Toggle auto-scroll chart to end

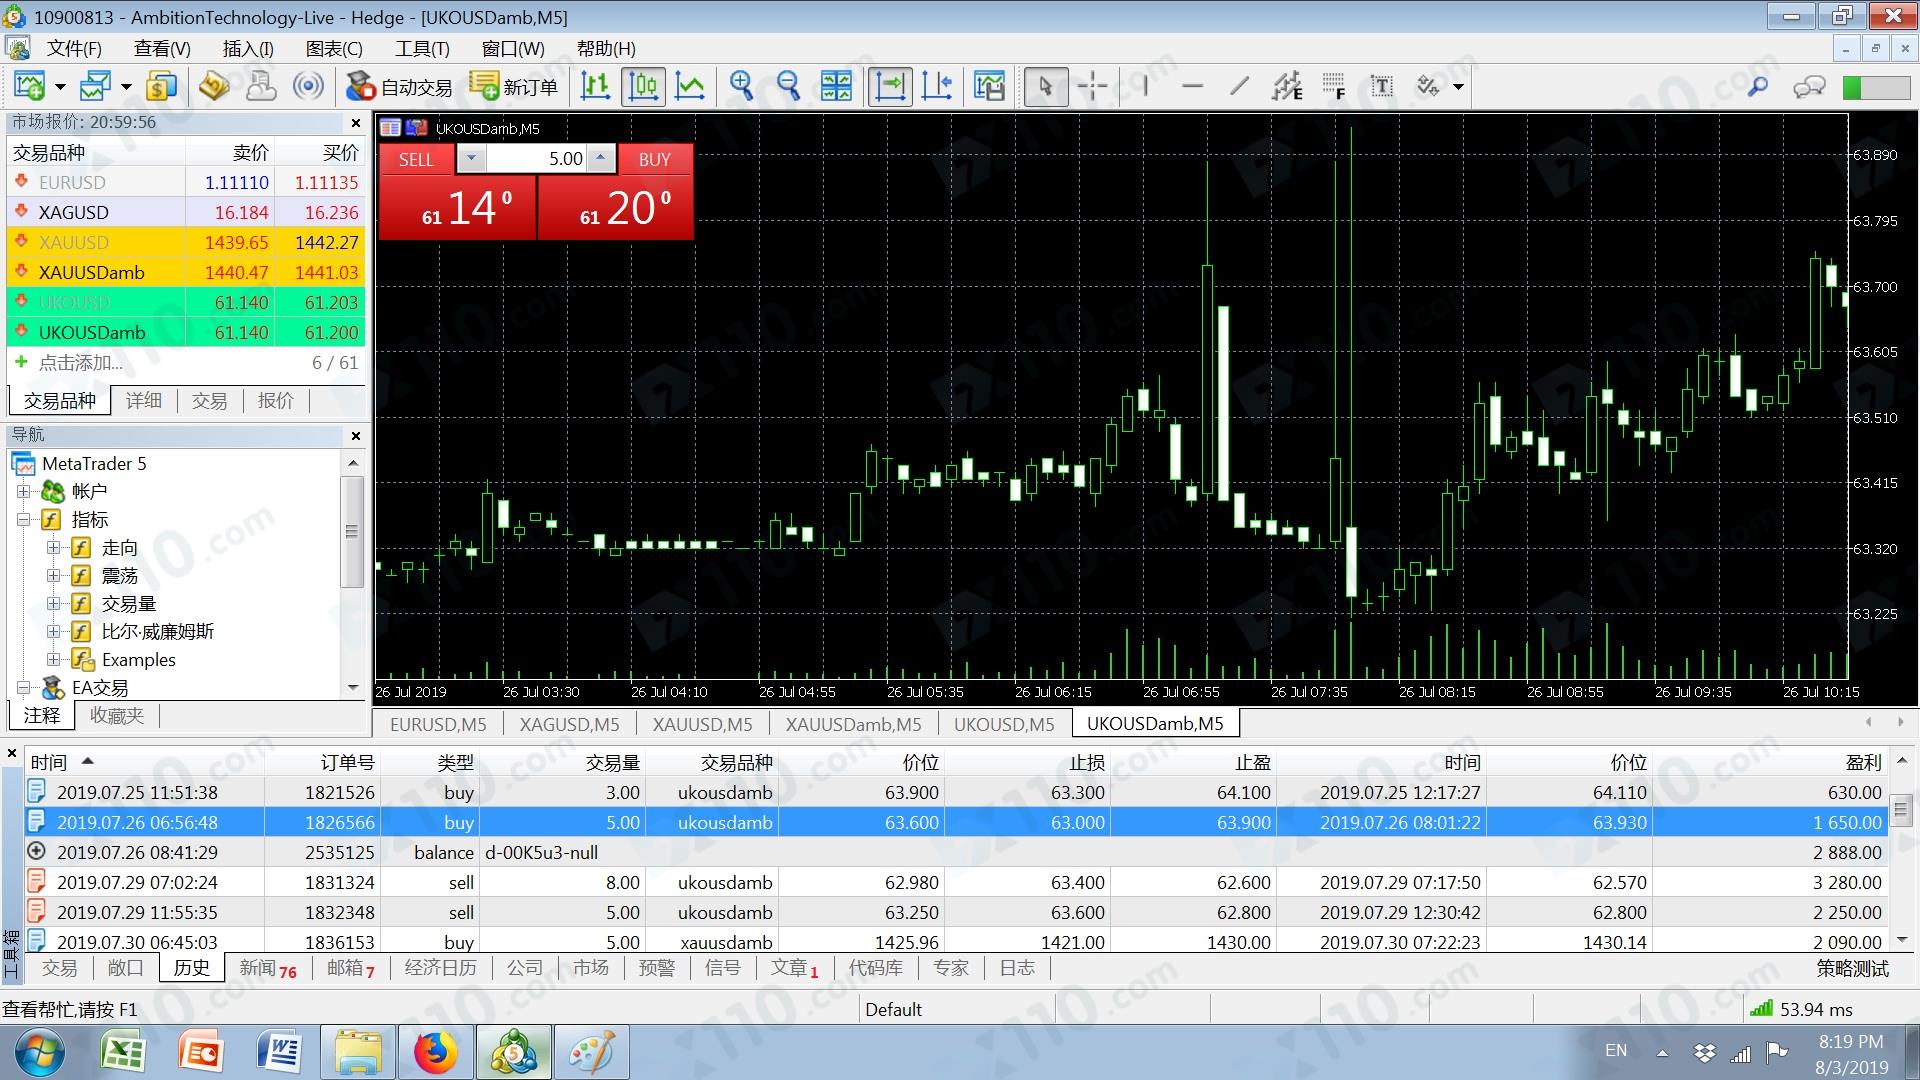click(x=889, y=87)
